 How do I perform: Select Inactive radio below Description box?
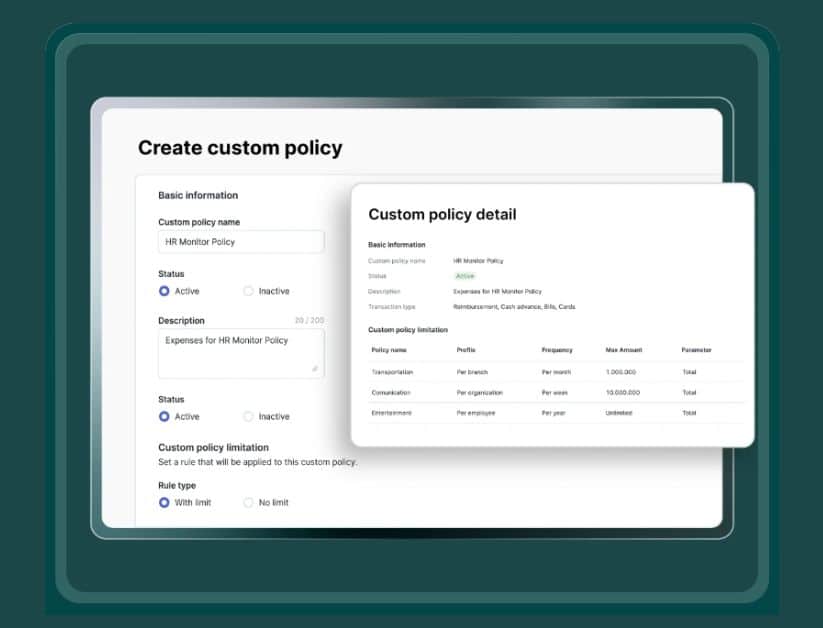pos(248,416)
